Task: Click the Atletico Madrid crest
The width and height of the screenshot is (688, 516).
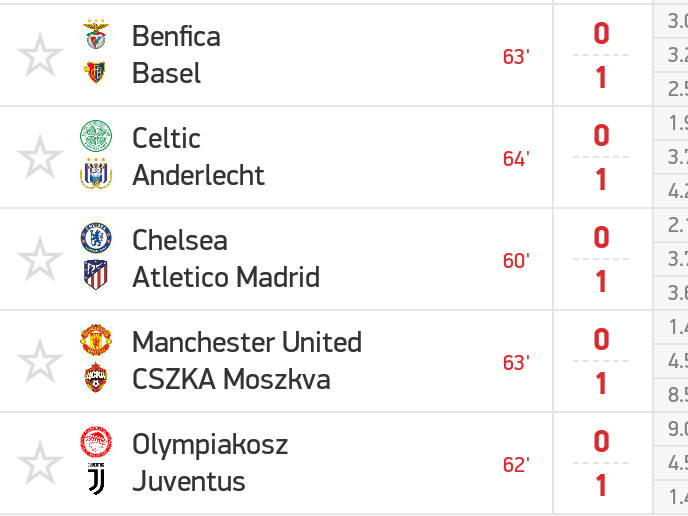Action: (96, 275)
